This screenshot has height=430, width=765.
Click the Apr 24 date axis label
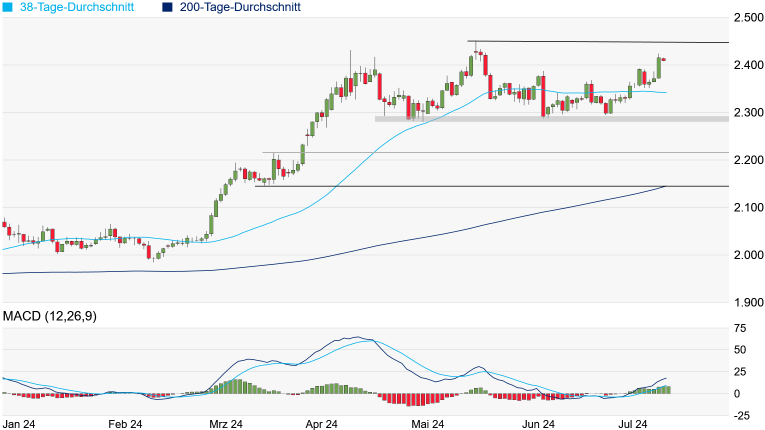point(322,424)
